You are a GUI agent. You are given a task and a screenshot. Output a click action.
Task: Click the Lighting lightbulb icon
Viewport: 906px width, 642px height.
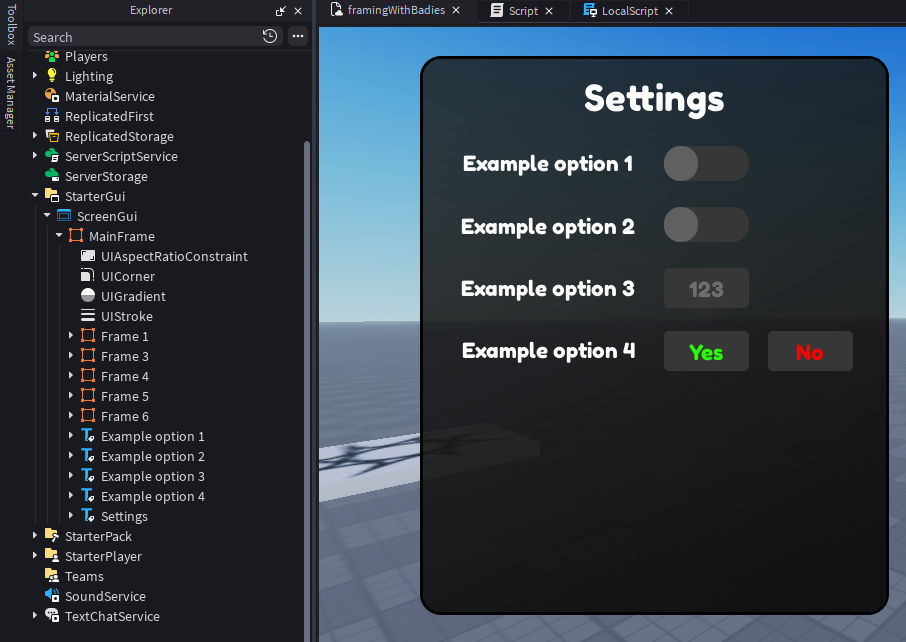(52, 76)
